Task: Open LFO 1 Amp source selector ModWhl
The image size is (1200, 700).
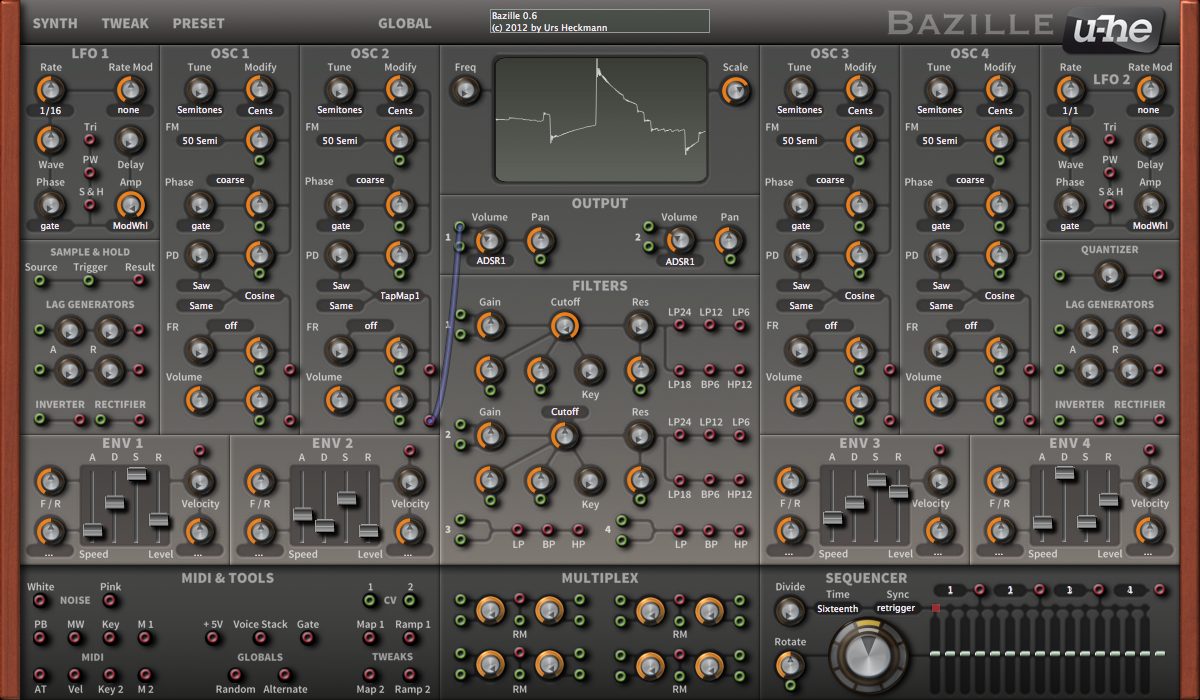Action: pos(130,226)
